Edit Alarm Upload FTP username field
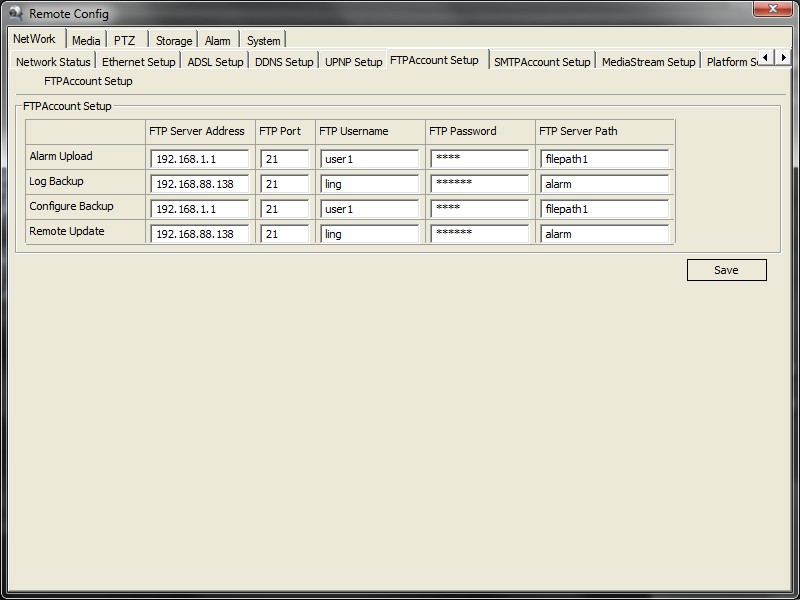This screenshot has width=800, height=600. 369,159
